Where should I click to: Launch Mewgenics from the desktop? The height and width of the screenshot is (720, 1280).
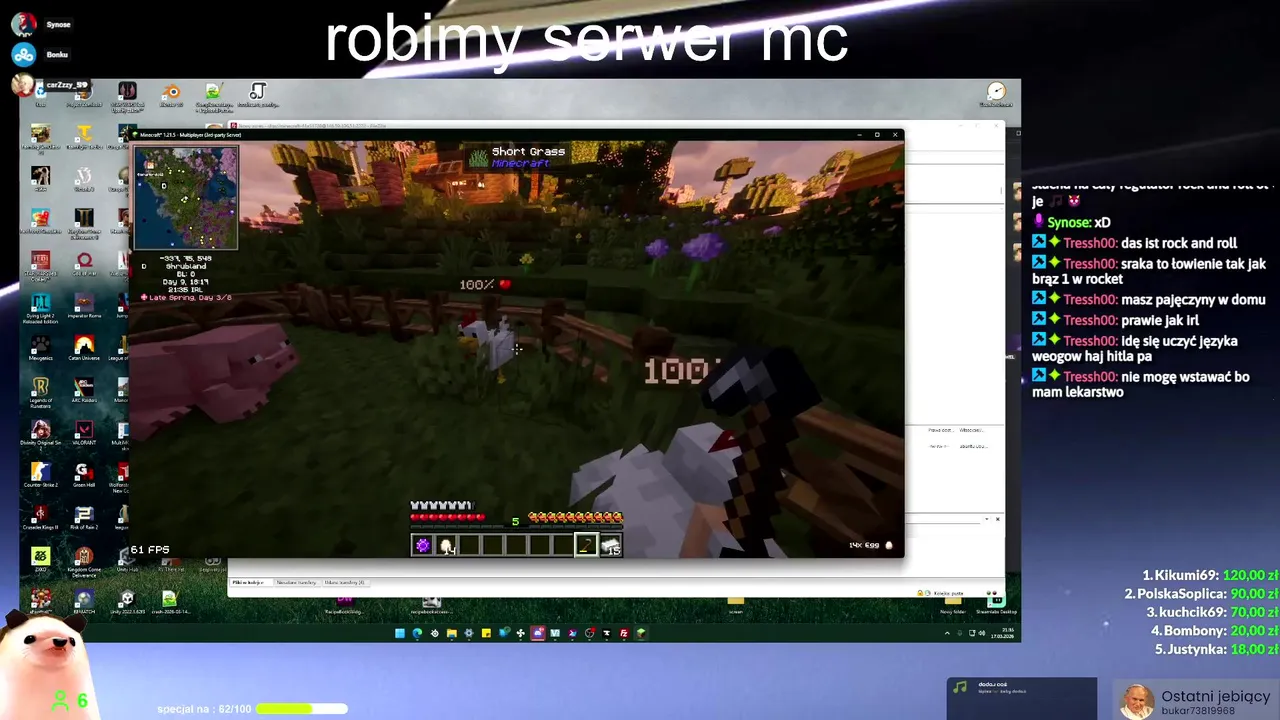(41, 348)
